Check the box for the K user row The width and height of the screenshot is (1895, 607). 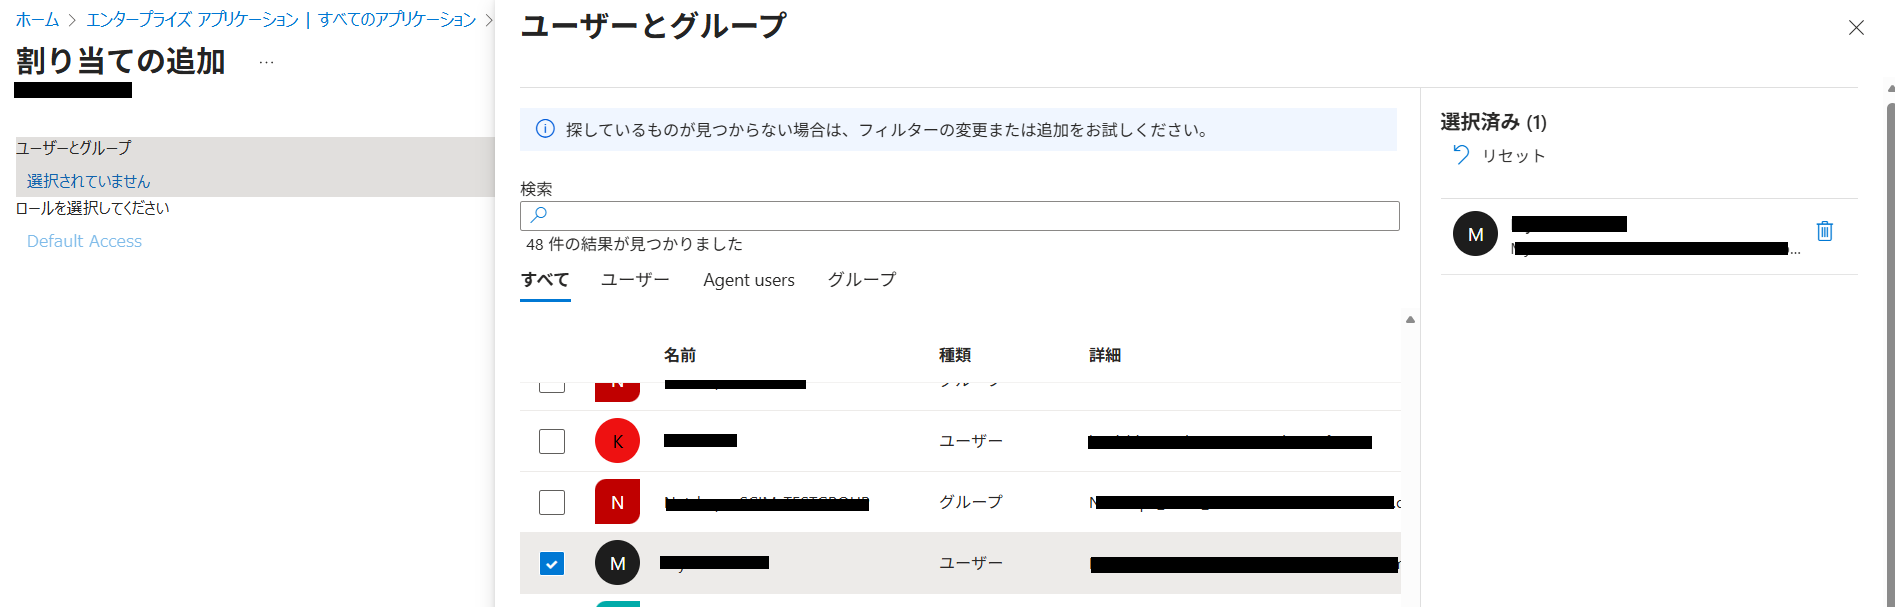pyautogui.click(x=552, y=441)
